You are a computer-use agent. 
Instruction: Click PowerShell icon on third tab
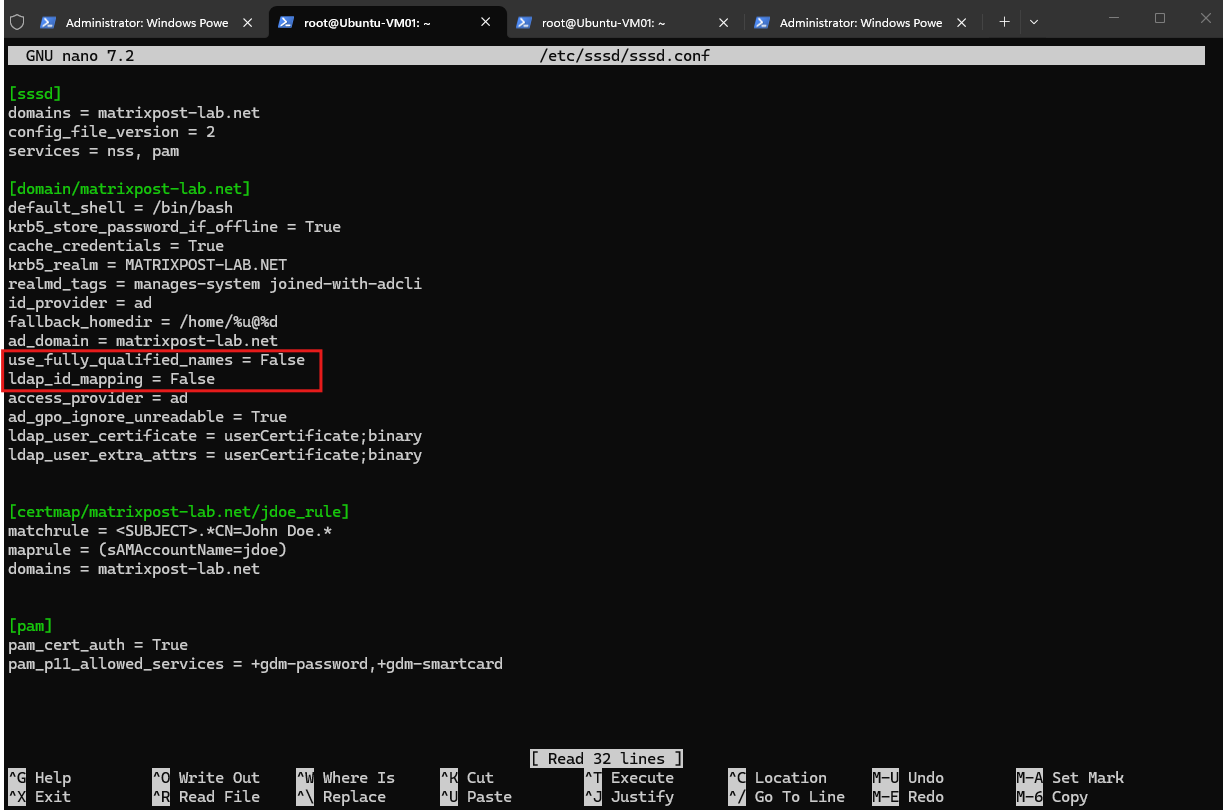pyautogui.click(x=524, y=22)
